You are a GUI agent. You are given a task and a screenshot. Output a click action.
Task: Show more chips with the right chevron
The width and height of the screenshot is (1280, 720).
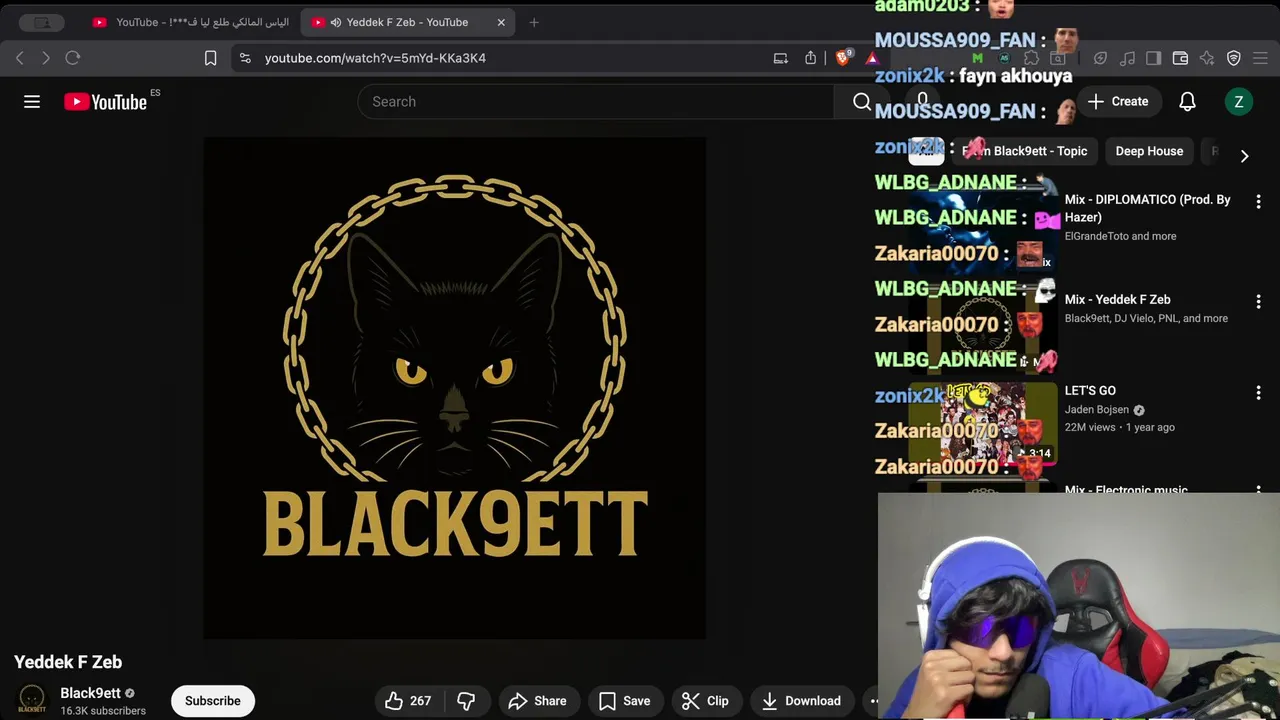click(1244, 156)
